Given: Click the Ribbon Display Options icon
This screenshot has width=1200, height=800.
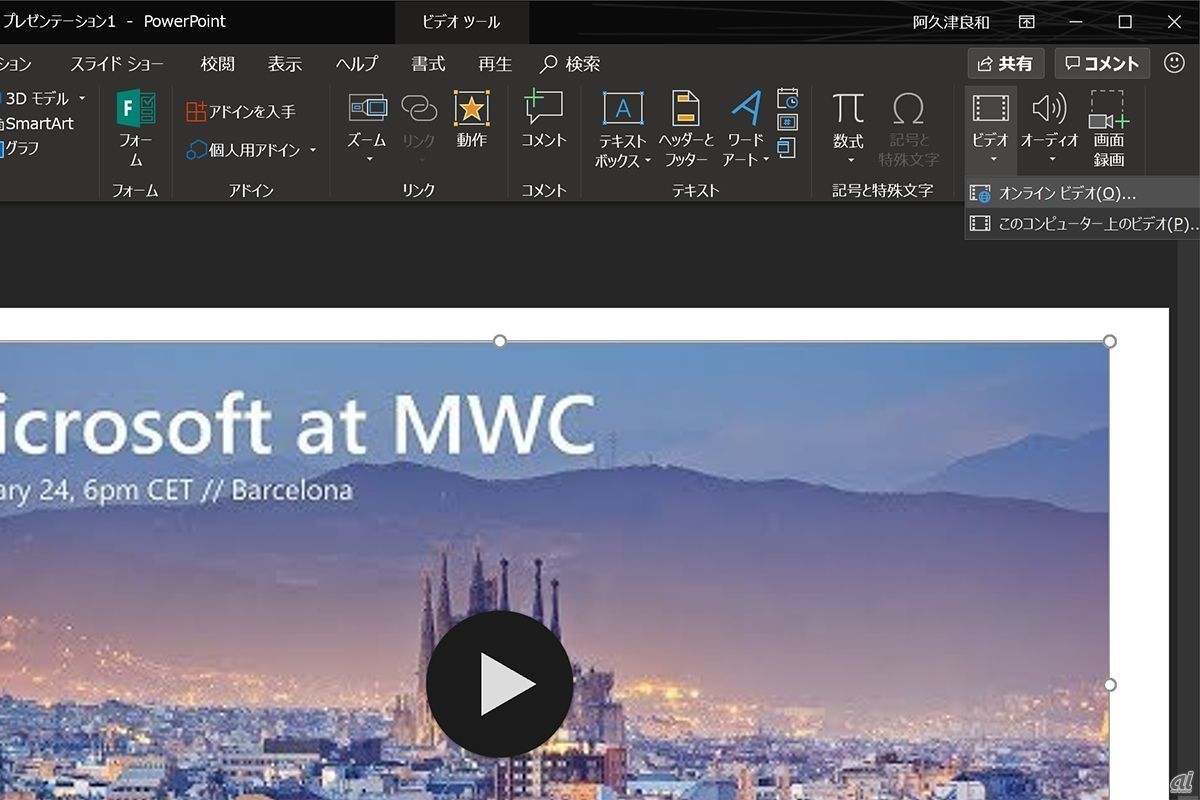Looking at the screenshot, I should [1027, 21].
